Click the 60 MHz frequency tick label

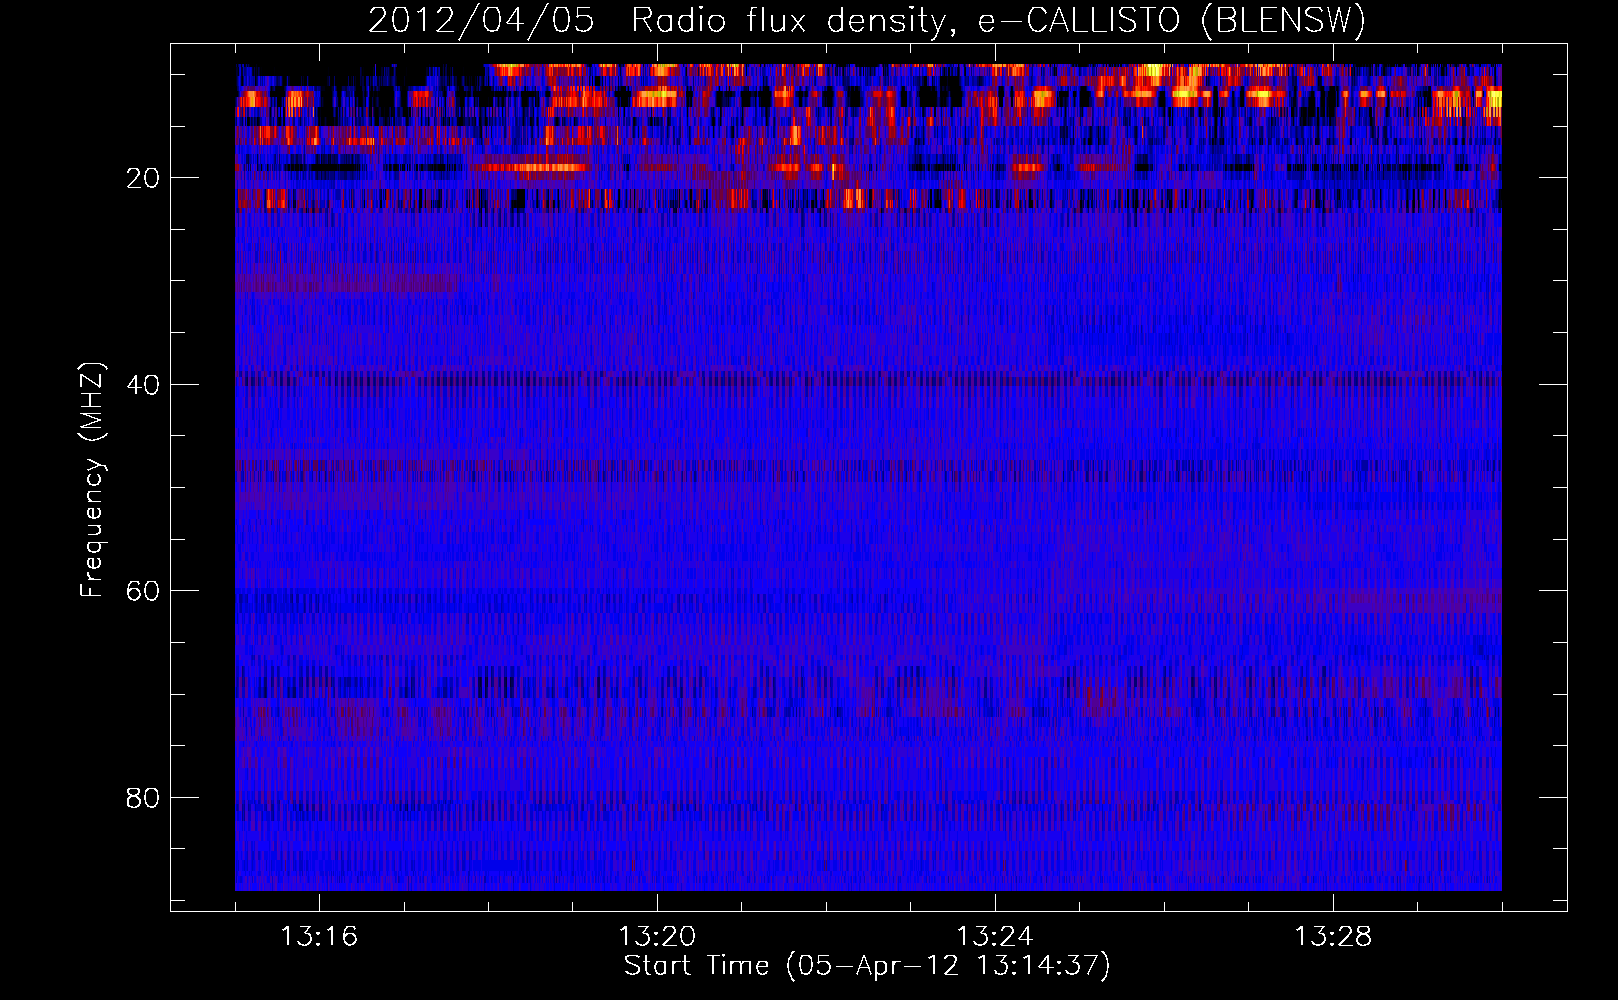[x=143, y=591]
